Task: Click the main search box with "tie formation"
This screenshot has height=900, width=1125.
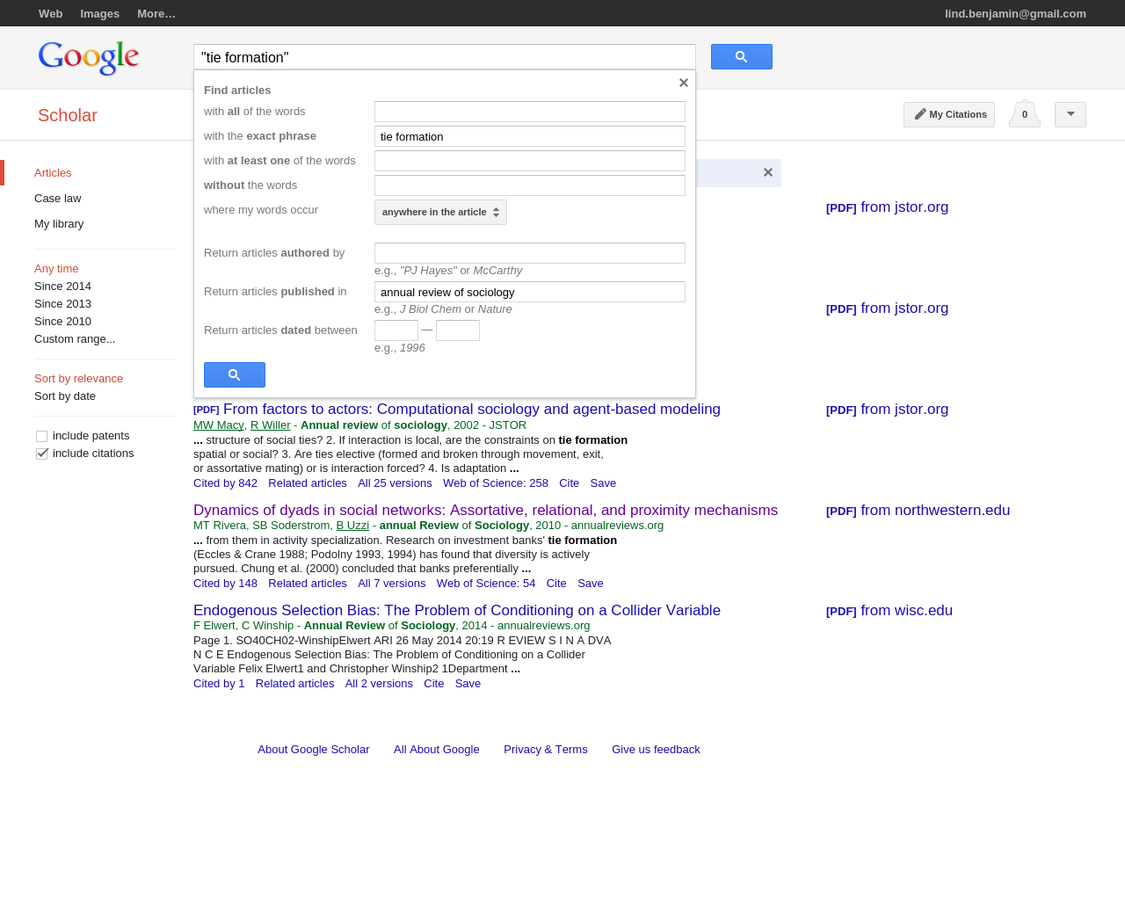Action: [x=444, y=57]
